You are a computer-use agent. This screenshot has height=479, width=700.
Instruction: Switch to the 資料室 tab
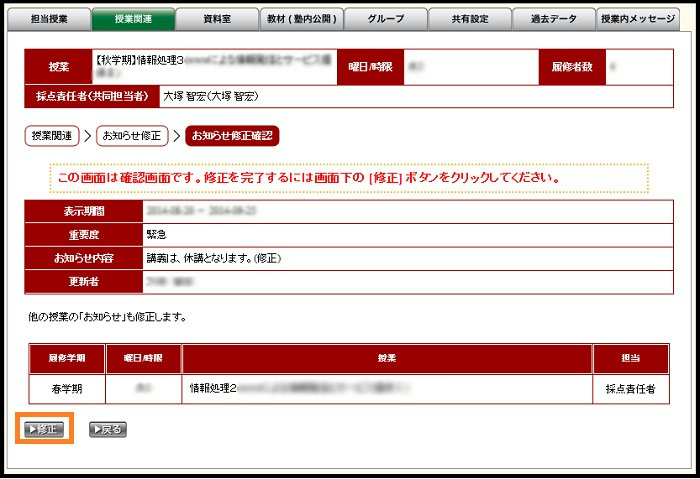[x=217, y=19]
